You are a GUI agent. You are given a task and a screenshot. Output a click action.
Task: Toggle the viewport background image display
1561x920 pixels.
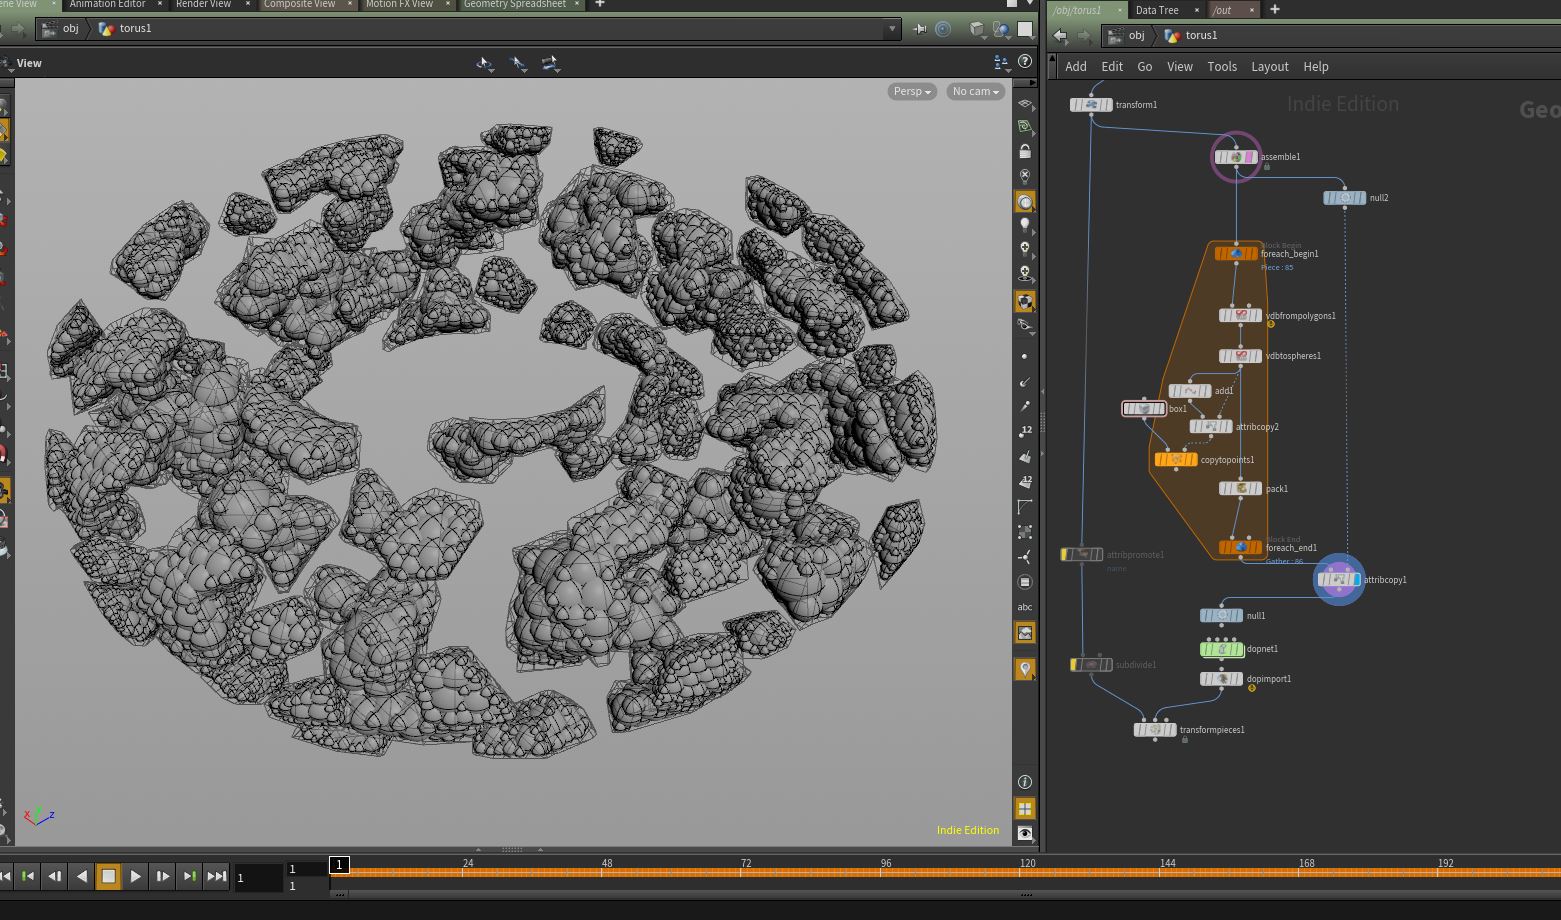pyautogui.click(x=1025, y=633)
